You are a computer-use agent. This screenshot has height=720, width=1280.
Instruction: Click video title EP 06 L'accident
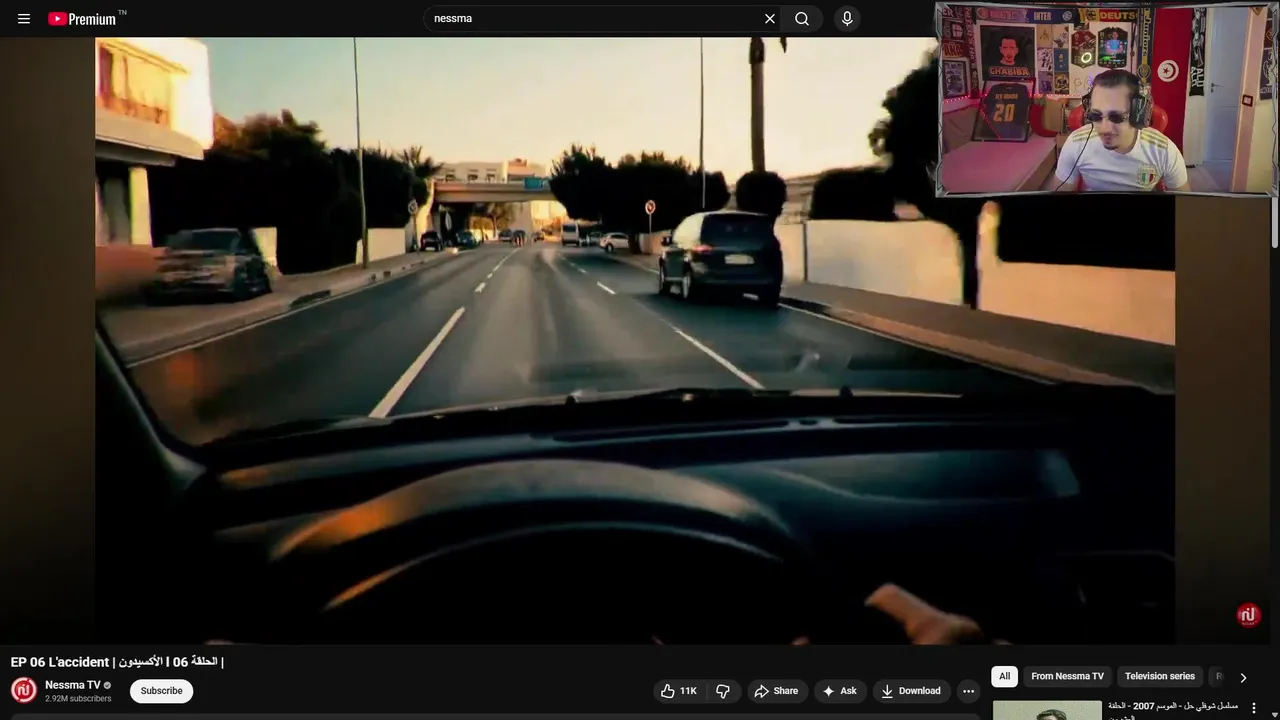point(117,662)
